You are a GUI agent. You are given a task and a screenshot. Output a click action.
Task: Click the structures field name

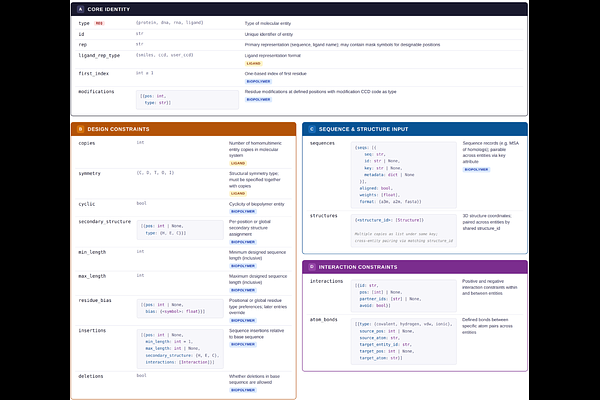tap(323, 215)
